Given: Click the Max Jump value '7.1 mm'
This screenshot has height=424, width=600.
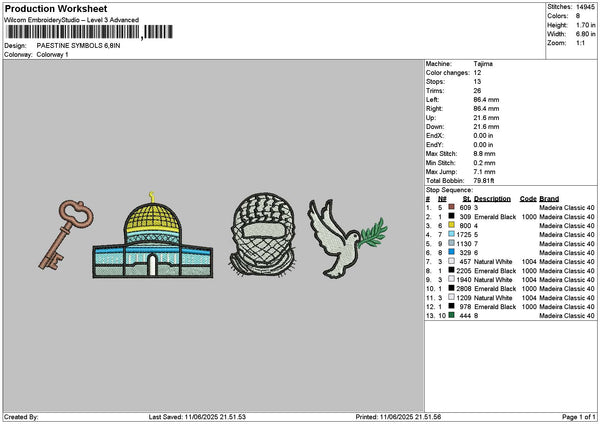Looking at the screenshot, I should [x=484, y=172].
